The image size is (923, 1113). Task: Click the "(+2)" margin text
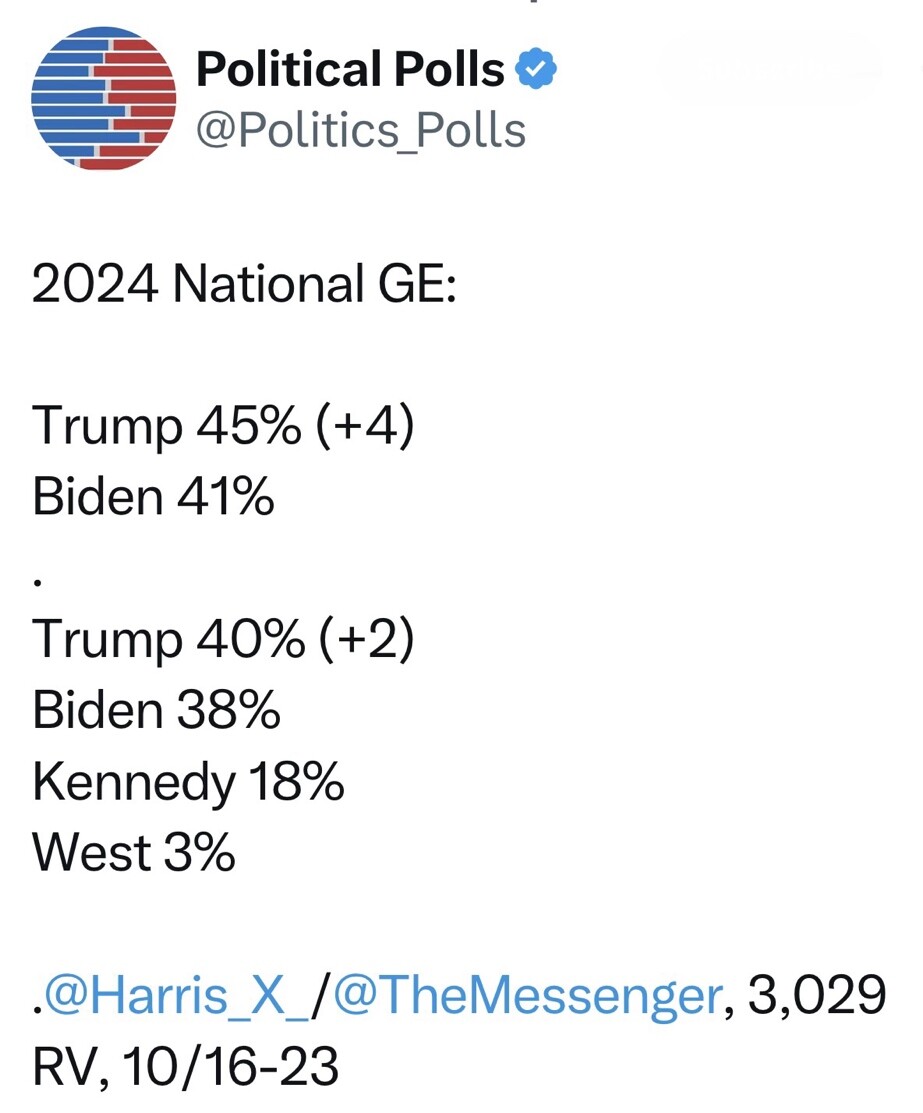(366, 639)
